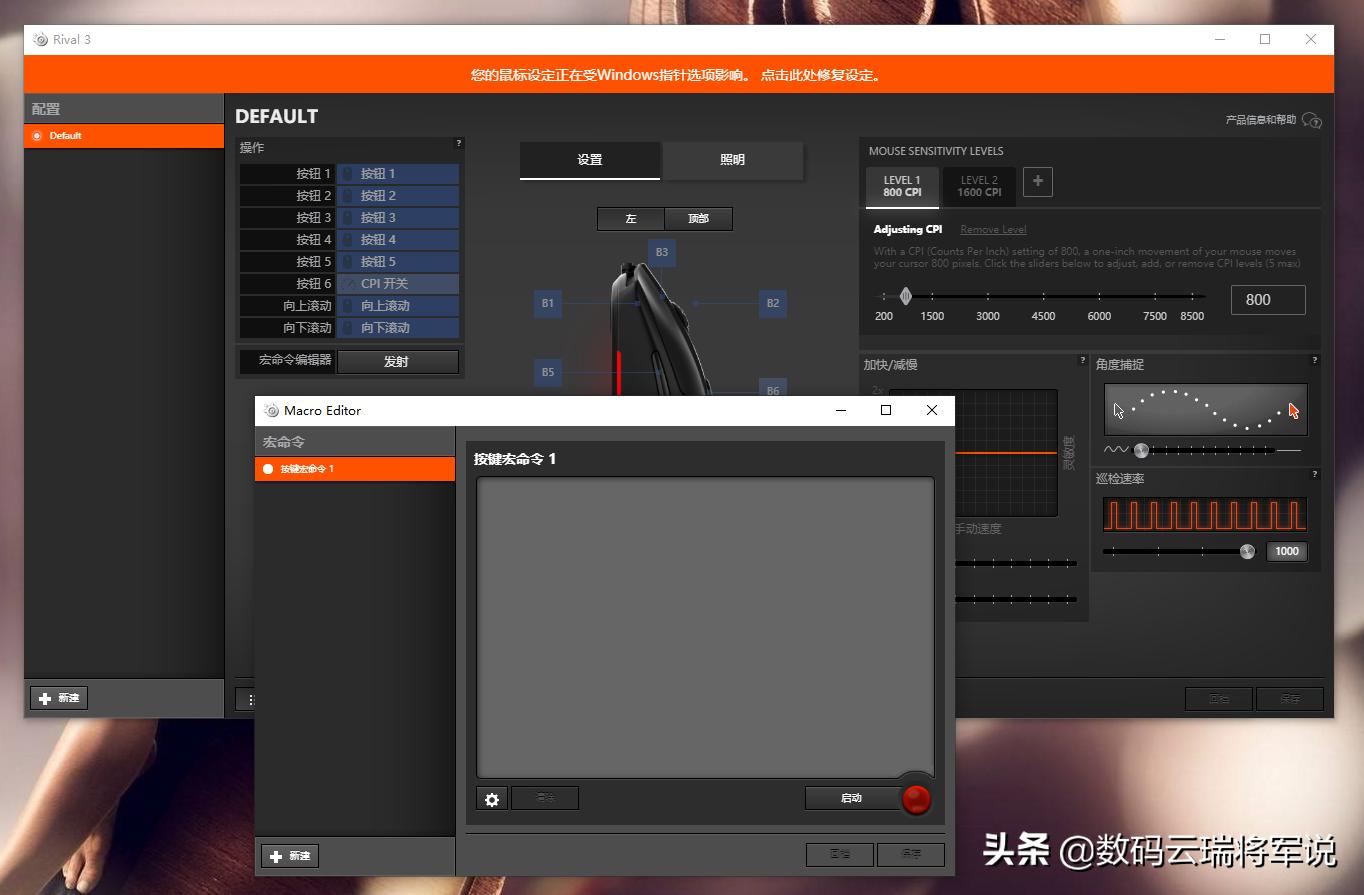This screenshot has width=1364, height=895.
Task: Click the red record button in Macro Editor
Action: pyautogui.click(x=916, y=798)
